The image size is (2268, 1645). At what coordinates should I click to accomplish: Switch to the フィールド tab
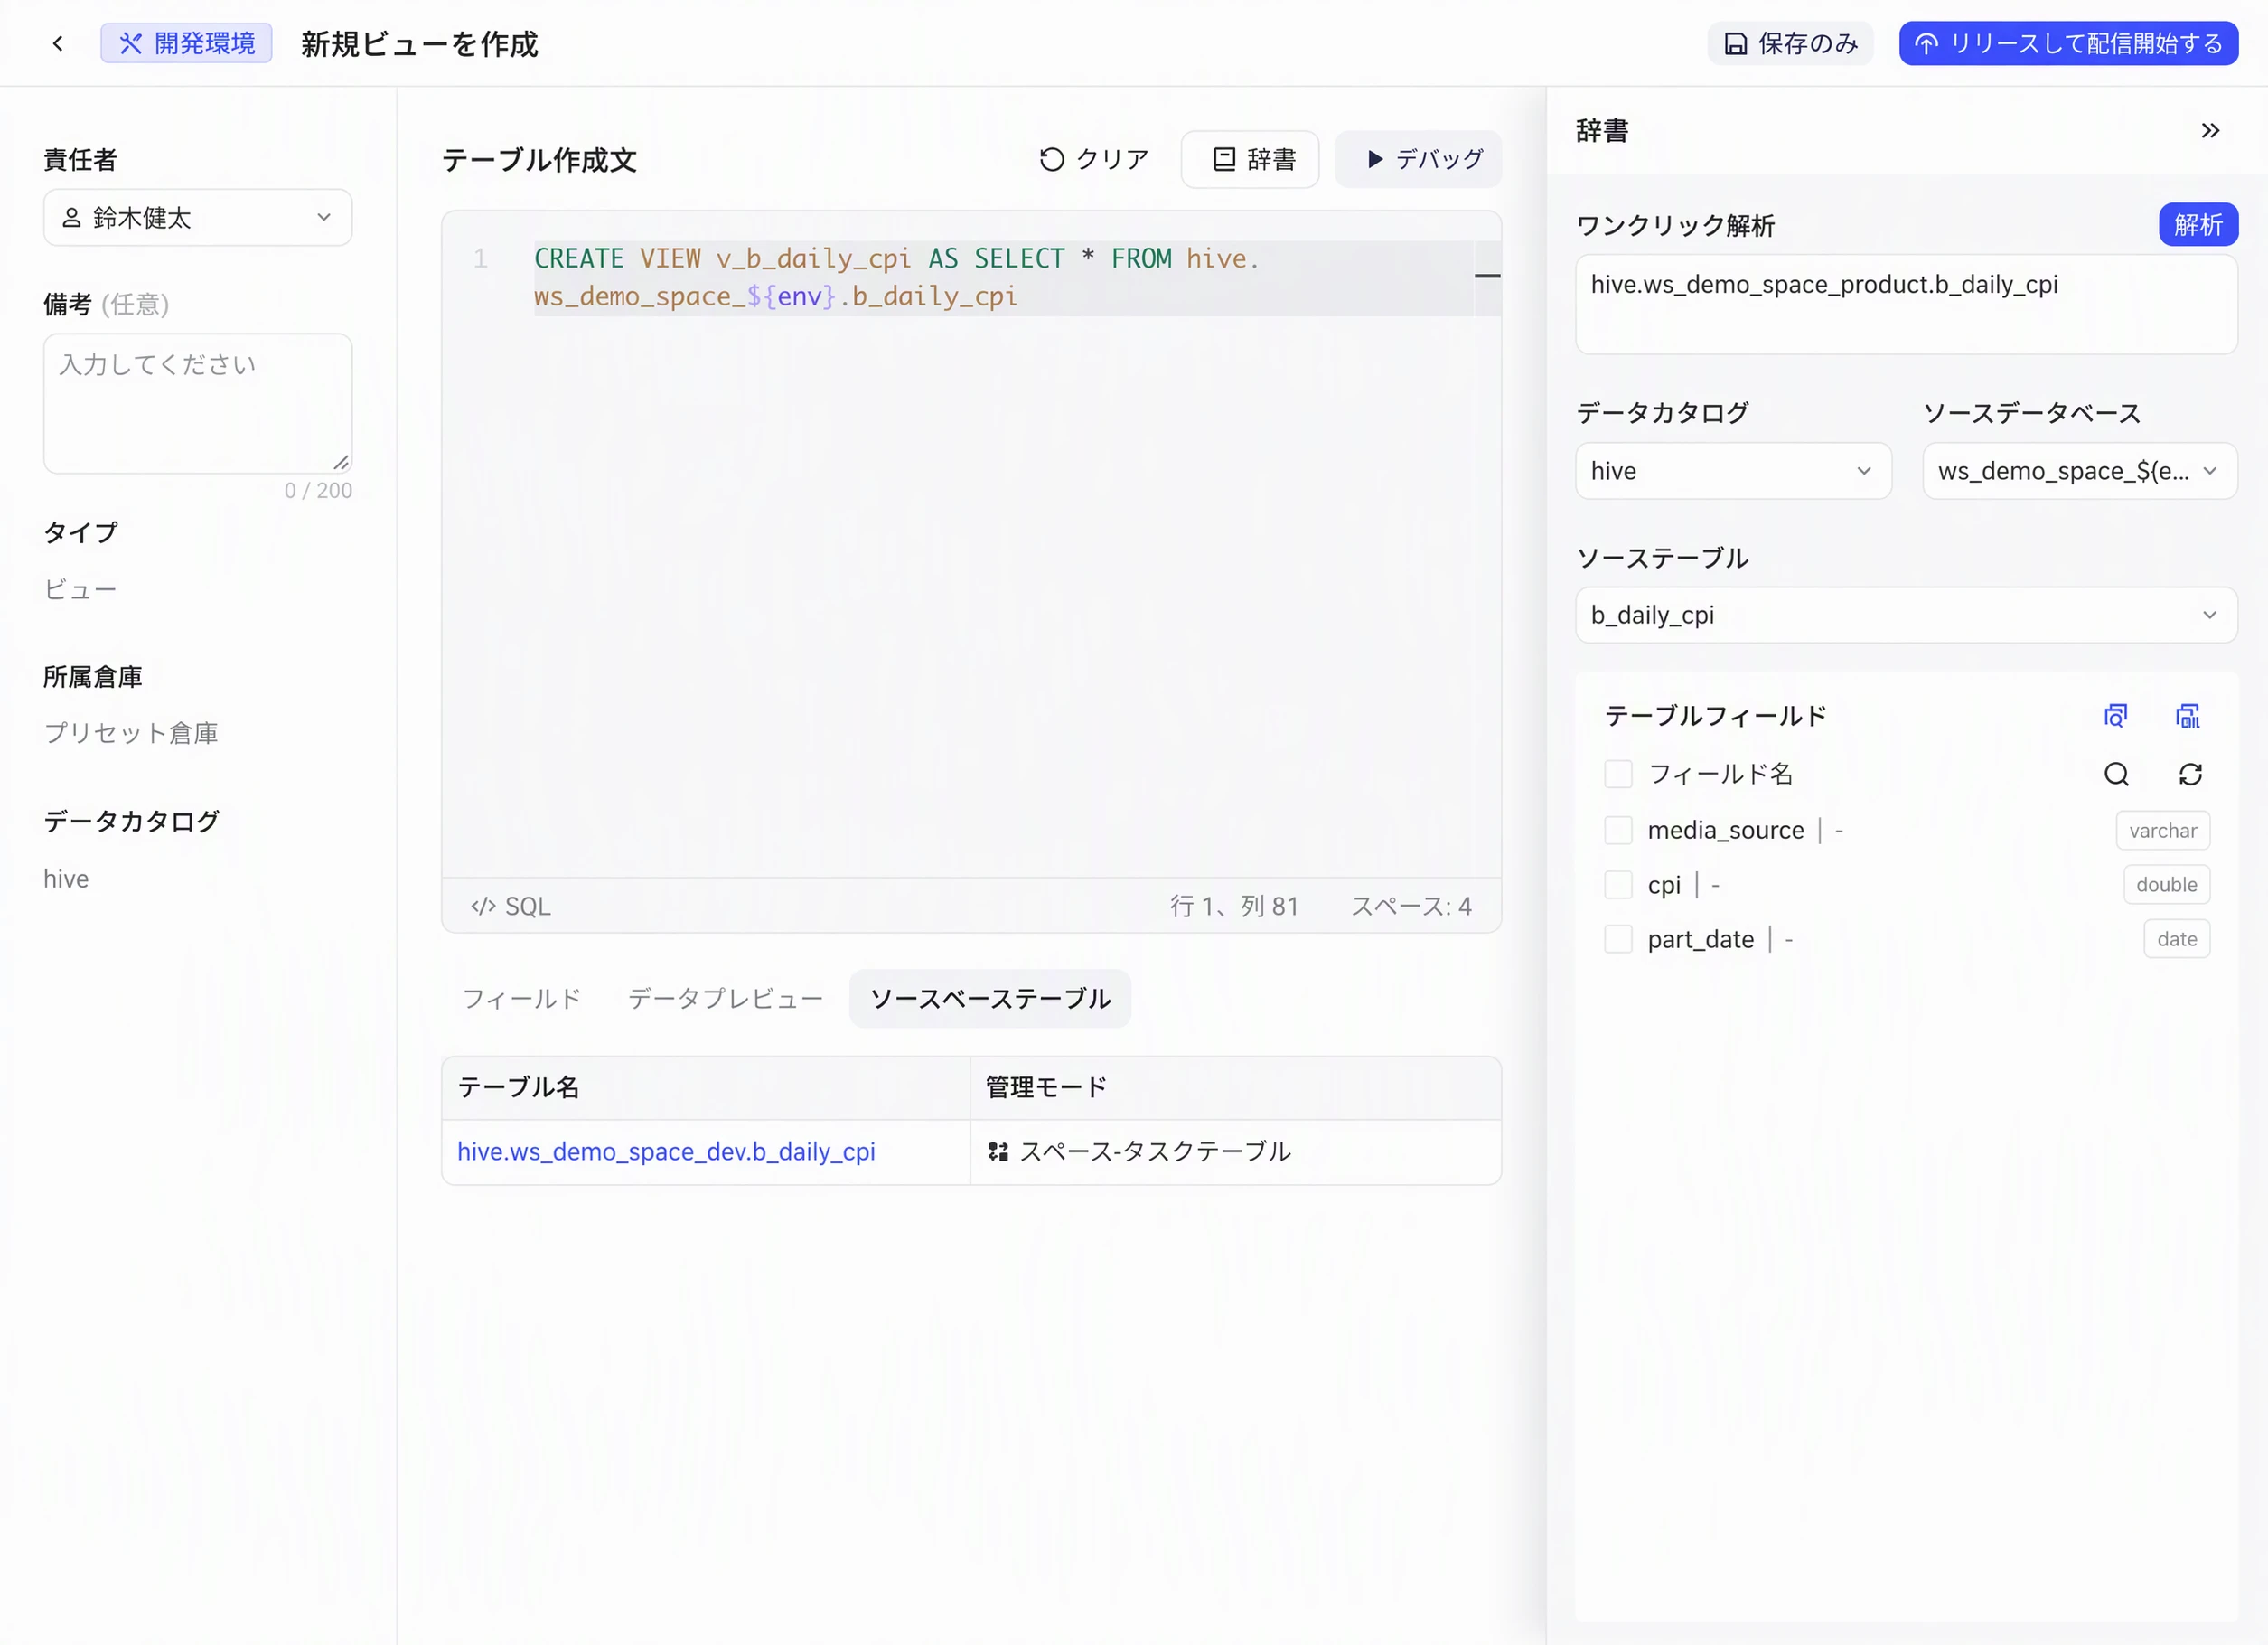[521, 998]
